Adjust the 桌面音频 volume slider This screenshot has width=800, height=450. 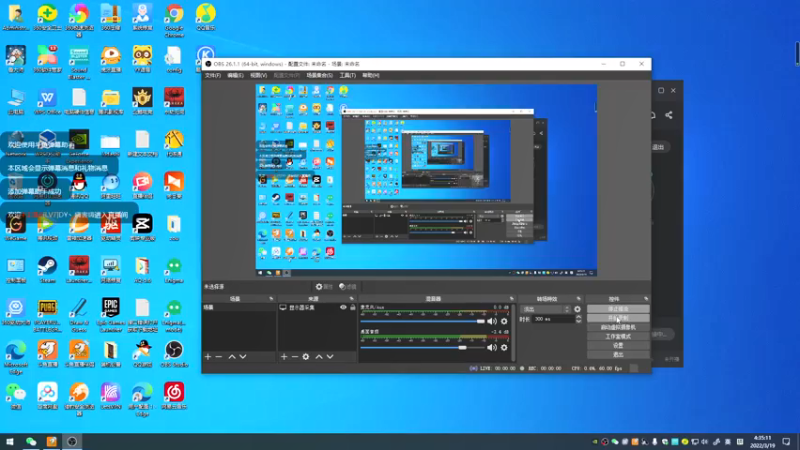pyautogui.click(x=422, y=347)
